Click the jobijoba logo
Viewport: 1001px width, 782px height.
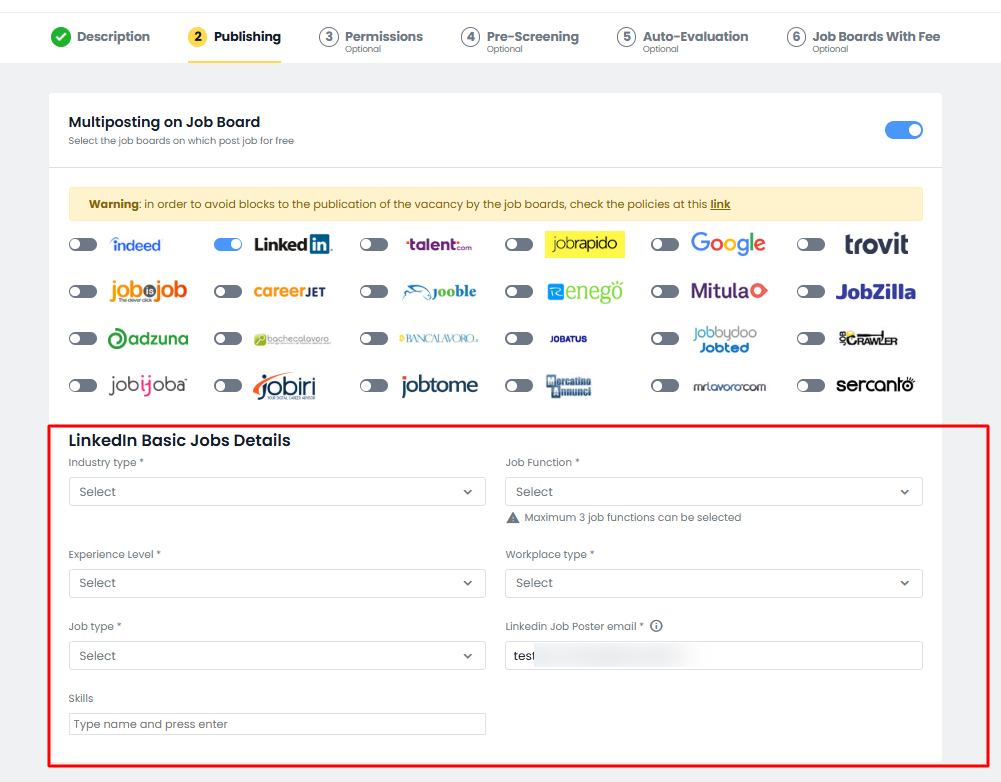[x=148, y=386]
